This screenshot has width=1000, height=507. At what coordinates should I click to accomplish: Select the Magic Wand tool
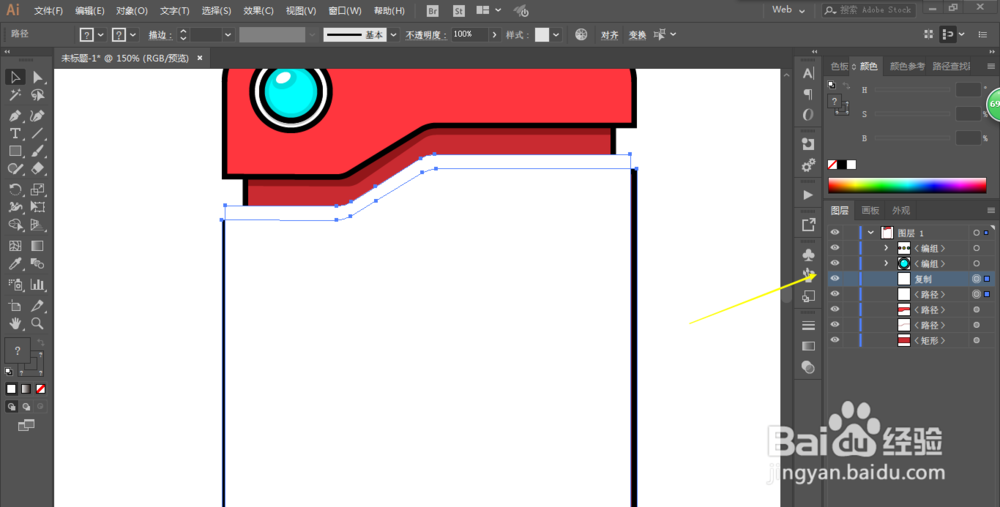(15, 95)
